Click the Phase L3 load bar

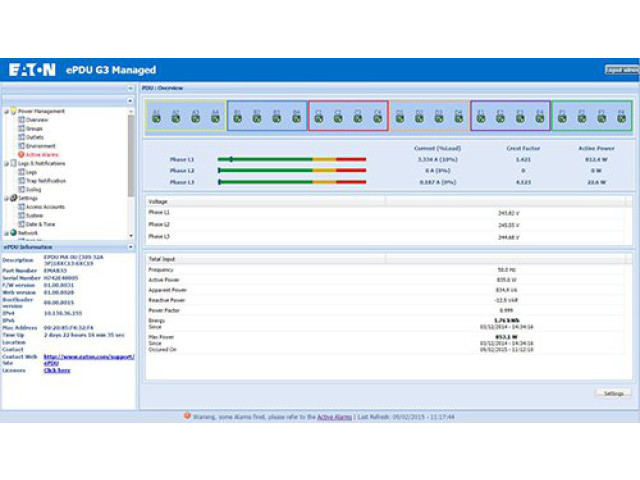[292, 182]
